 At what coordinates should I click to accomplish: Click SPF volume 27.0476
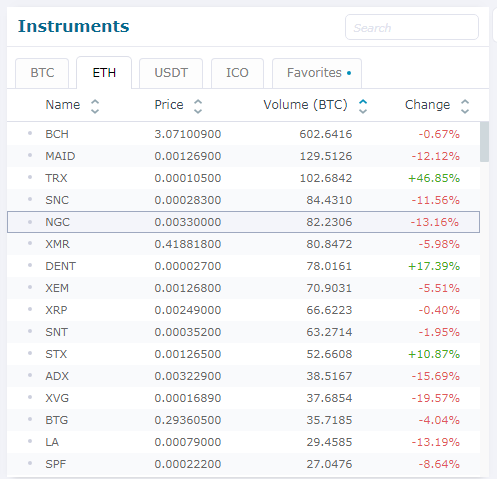[x=329, y=464]
